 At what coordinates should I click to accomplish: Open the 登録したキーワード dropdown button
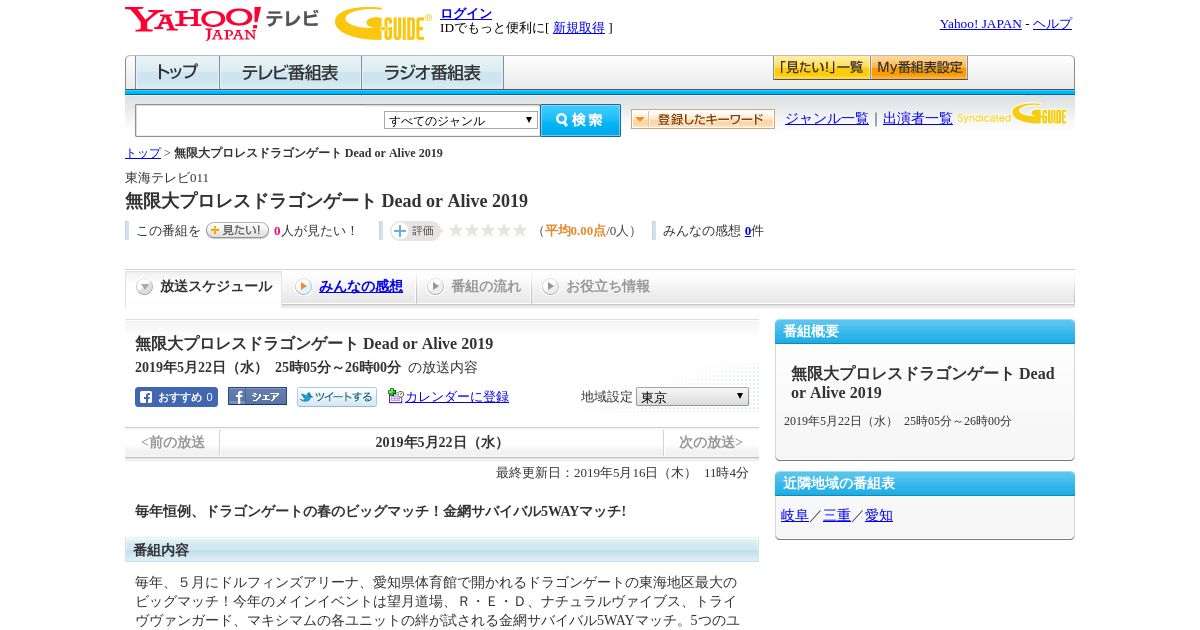pos(703,119)
